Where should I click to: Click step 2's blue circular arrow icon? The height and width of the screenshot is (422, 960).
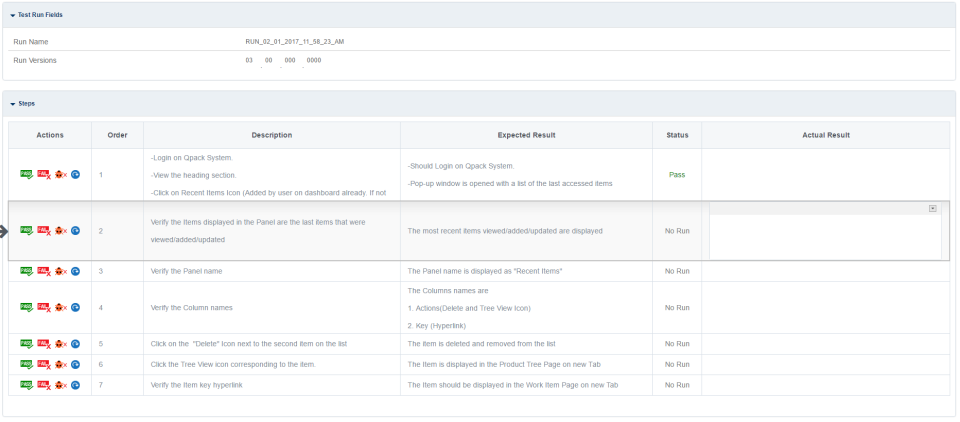pos(75,230)
